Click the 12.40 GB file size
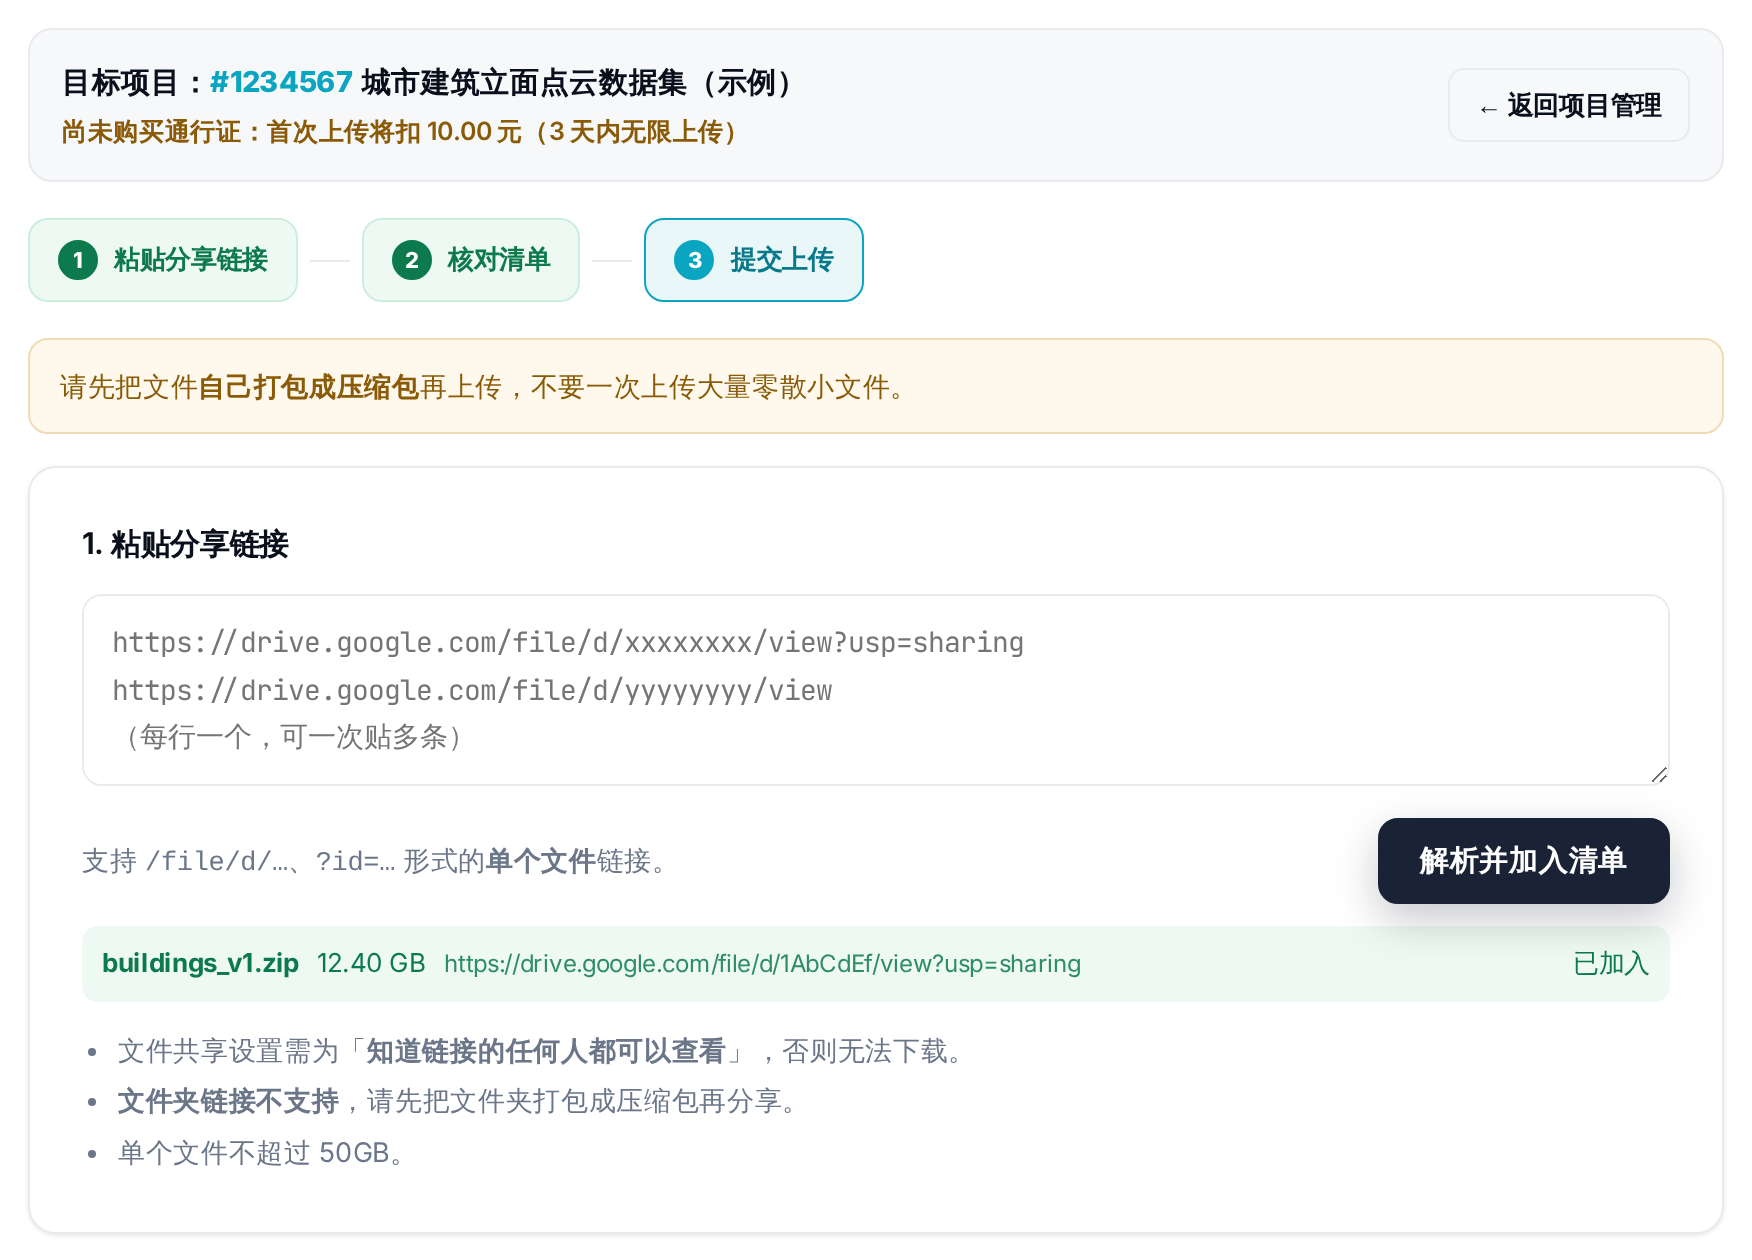 tap(371, 963)
